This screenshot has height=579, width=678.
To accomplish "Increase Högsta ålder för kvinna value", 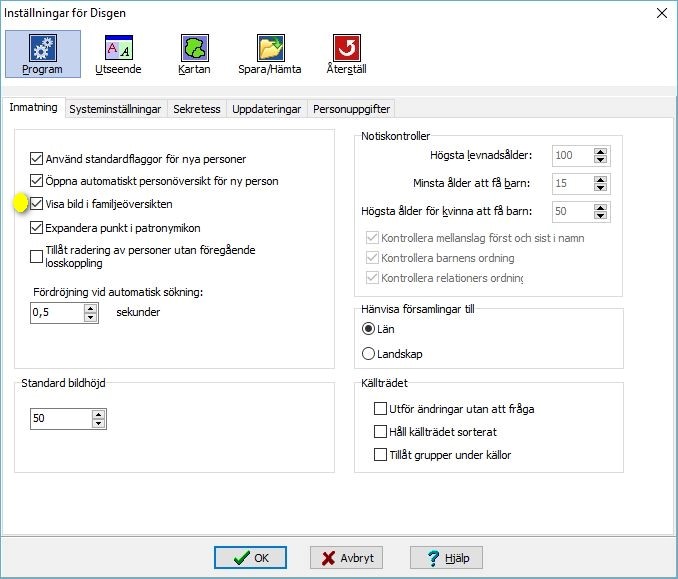I will (x=600, y=207).
